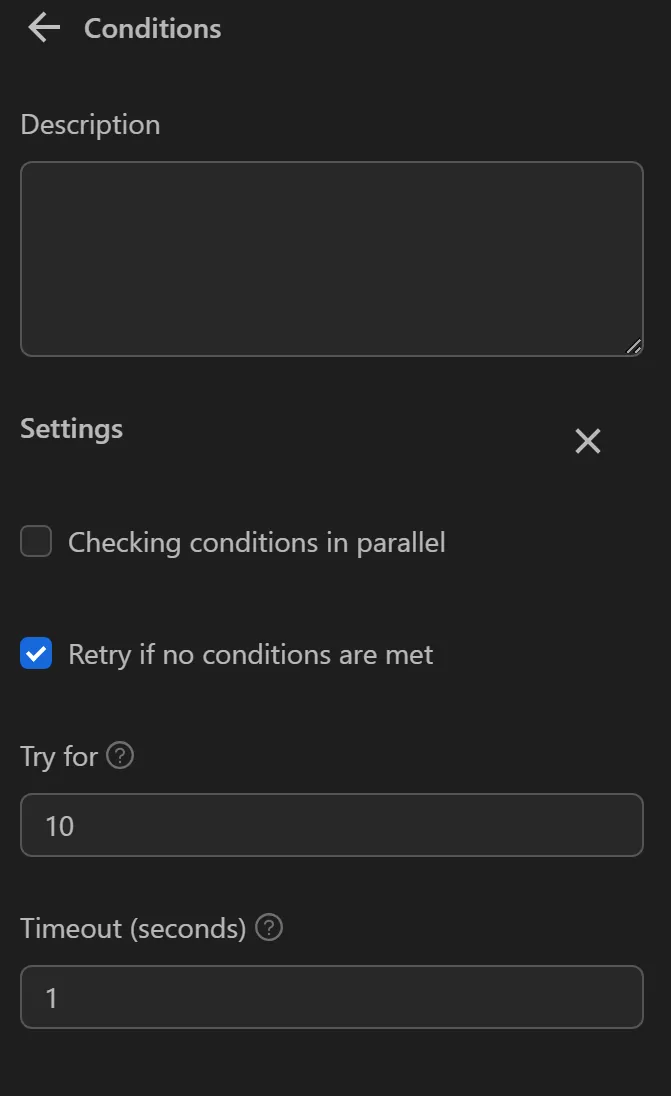Uncheck "Retry if no conditions are met"
The image size is (671, 1096).
click(35, 653)
